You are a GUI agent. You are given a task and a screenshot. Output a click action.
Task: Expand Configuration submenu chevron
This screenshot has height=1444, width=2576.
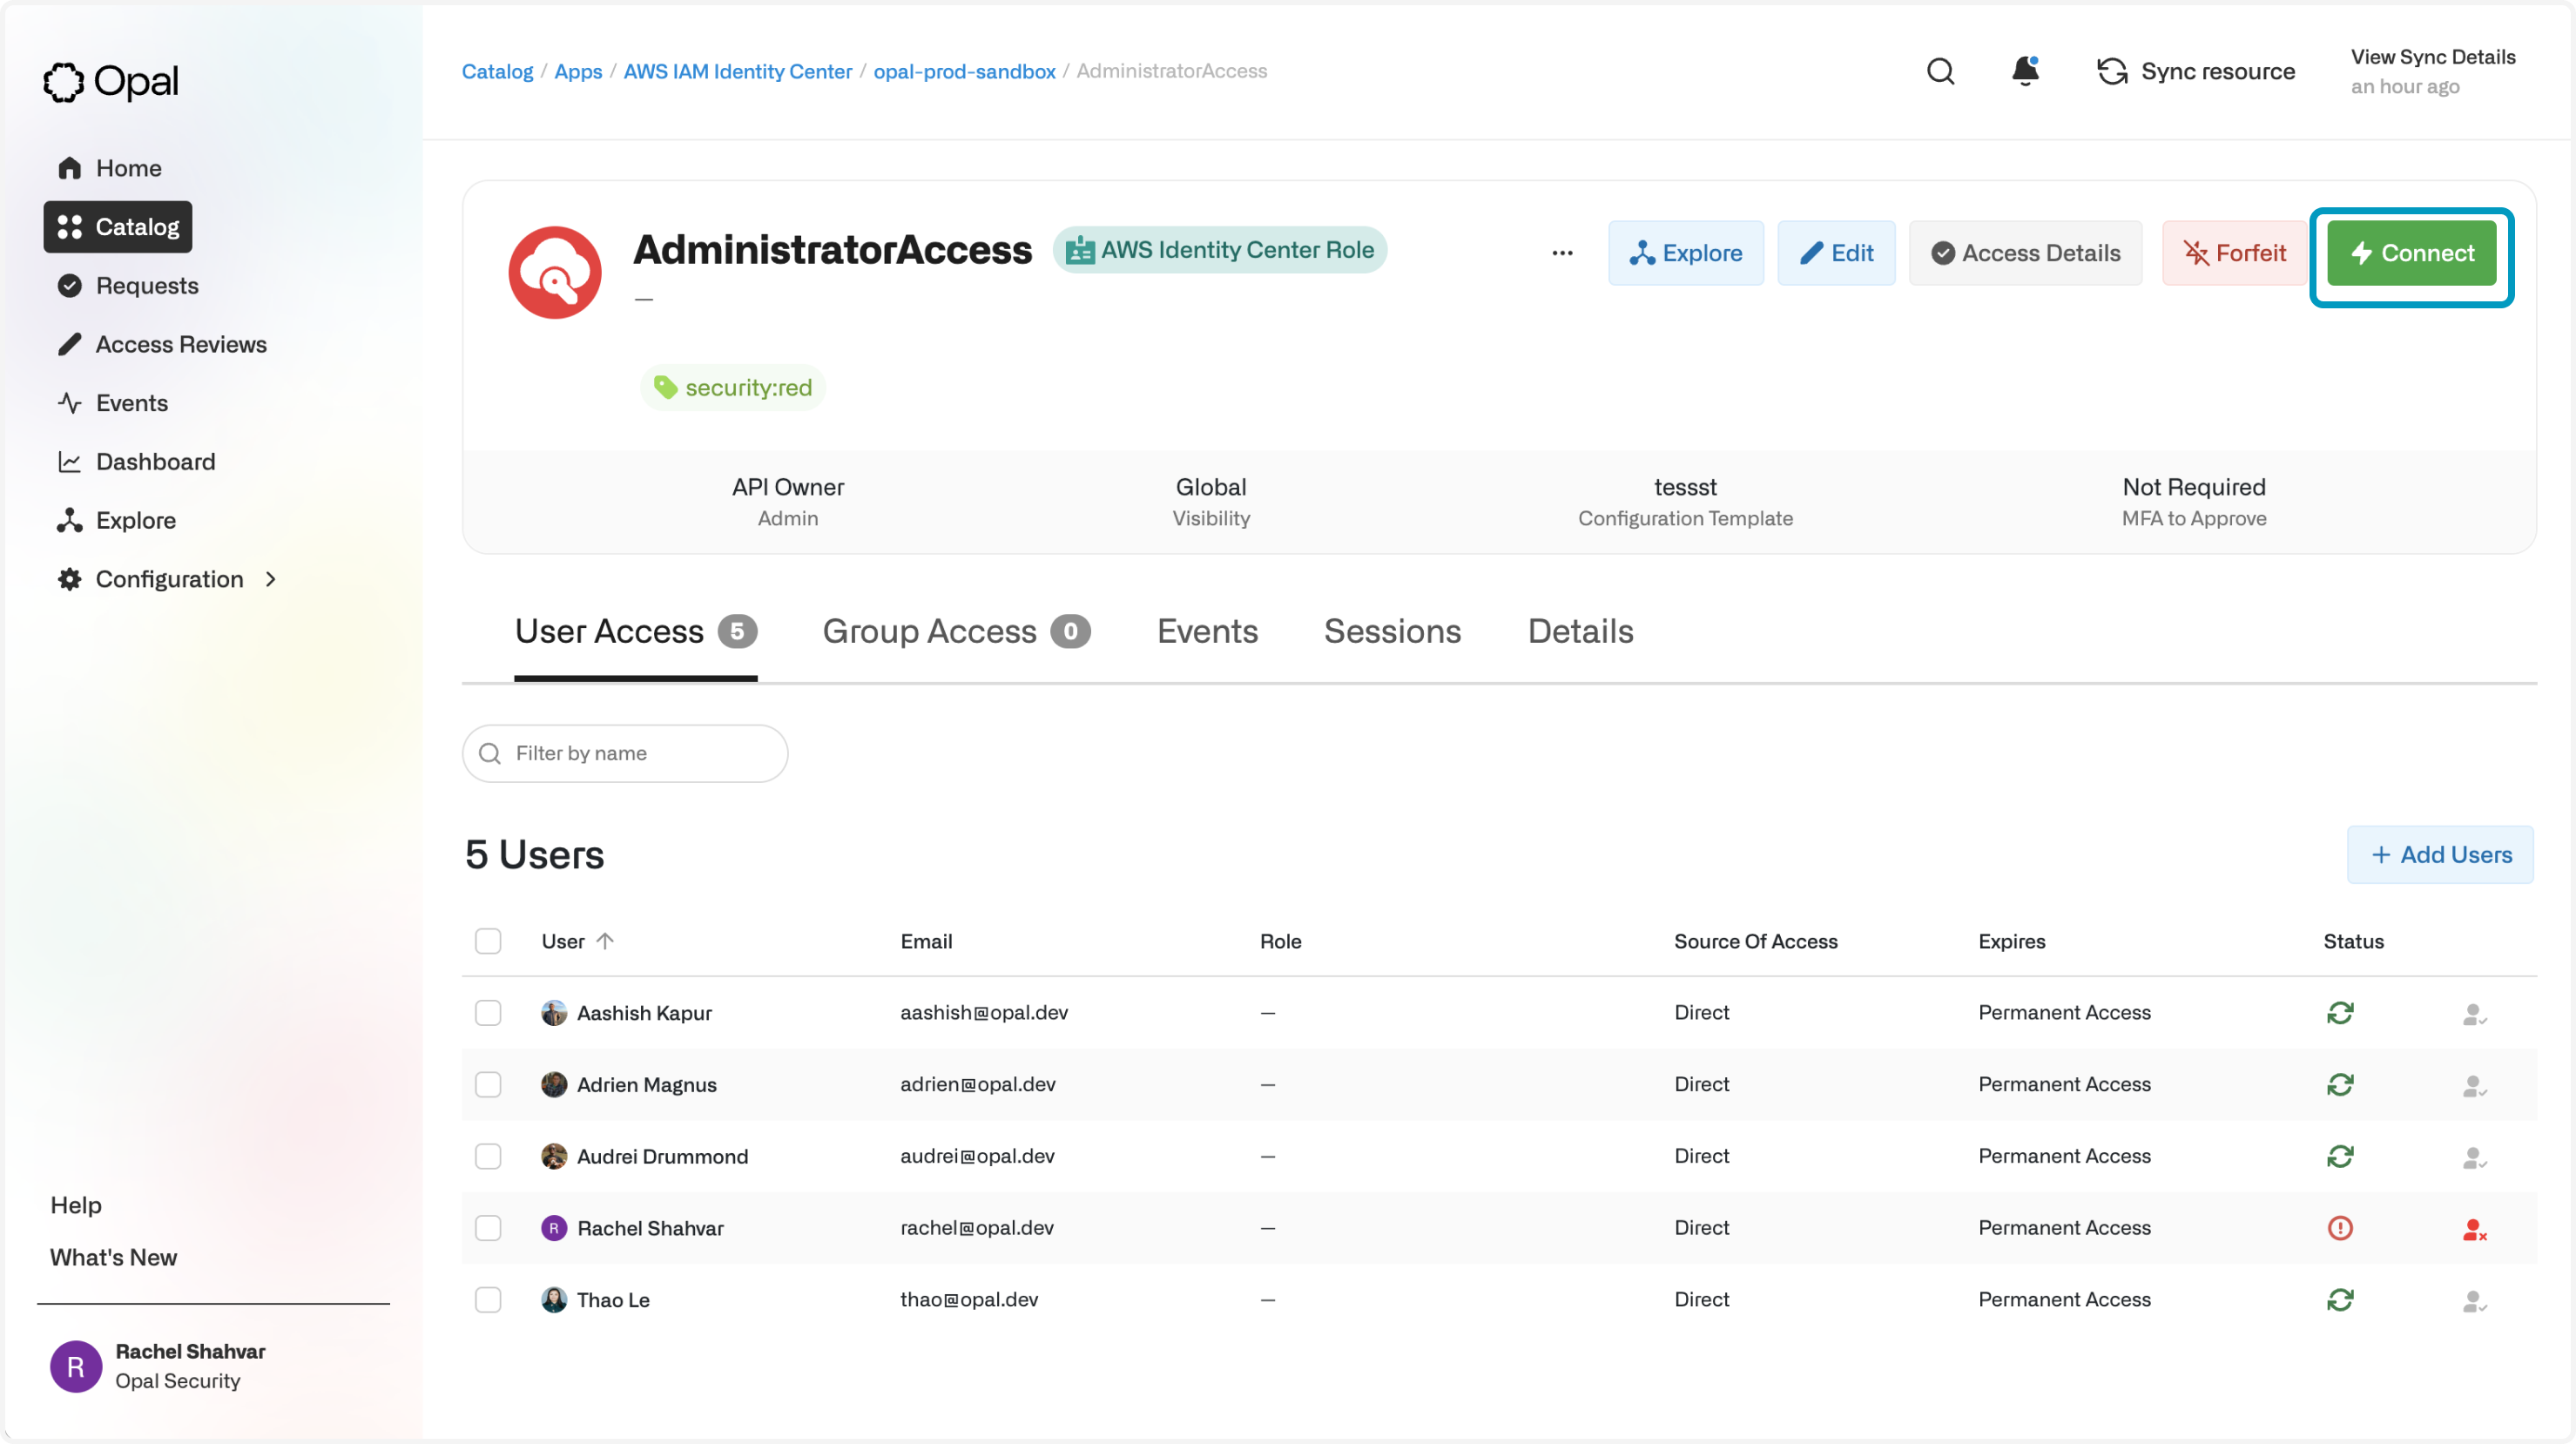tap(271, 579)
